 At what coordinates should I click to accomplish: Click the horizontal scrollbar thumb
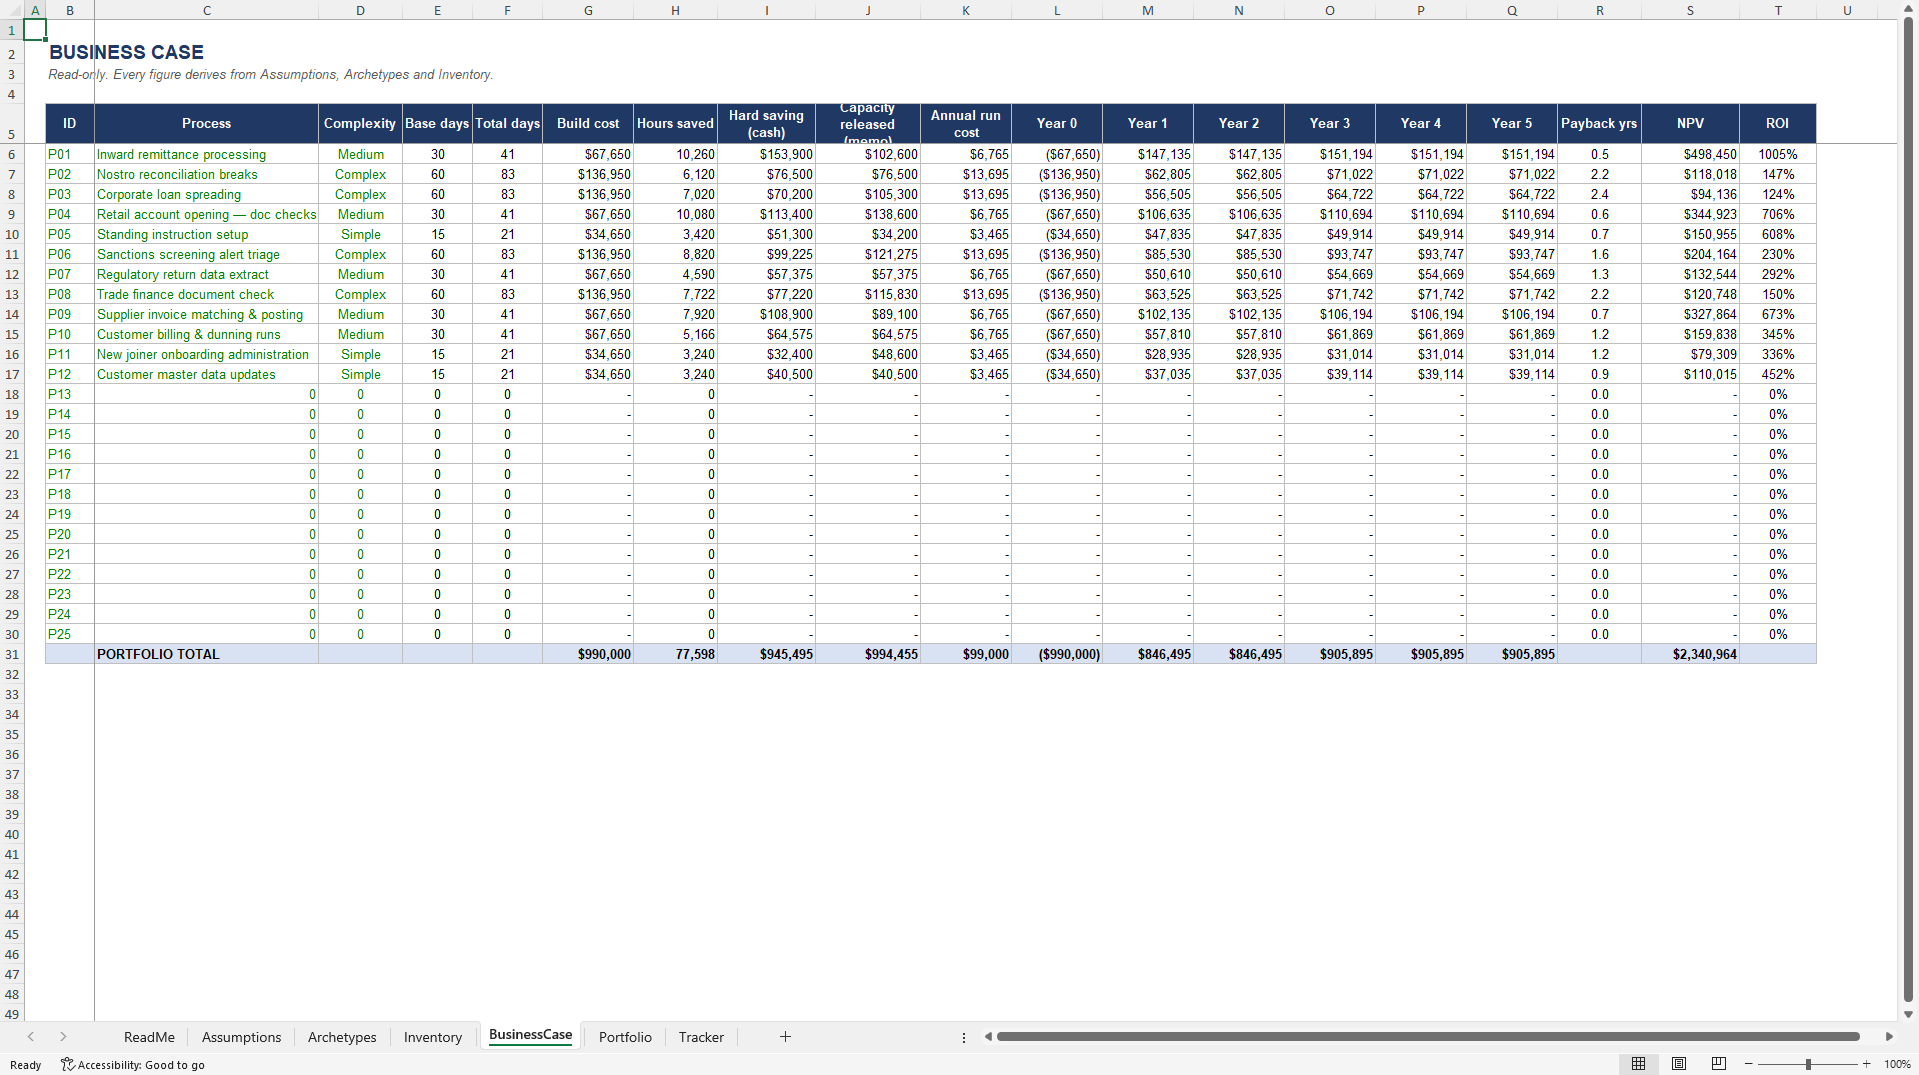pyautogui.click(x=1428, y=1037)
